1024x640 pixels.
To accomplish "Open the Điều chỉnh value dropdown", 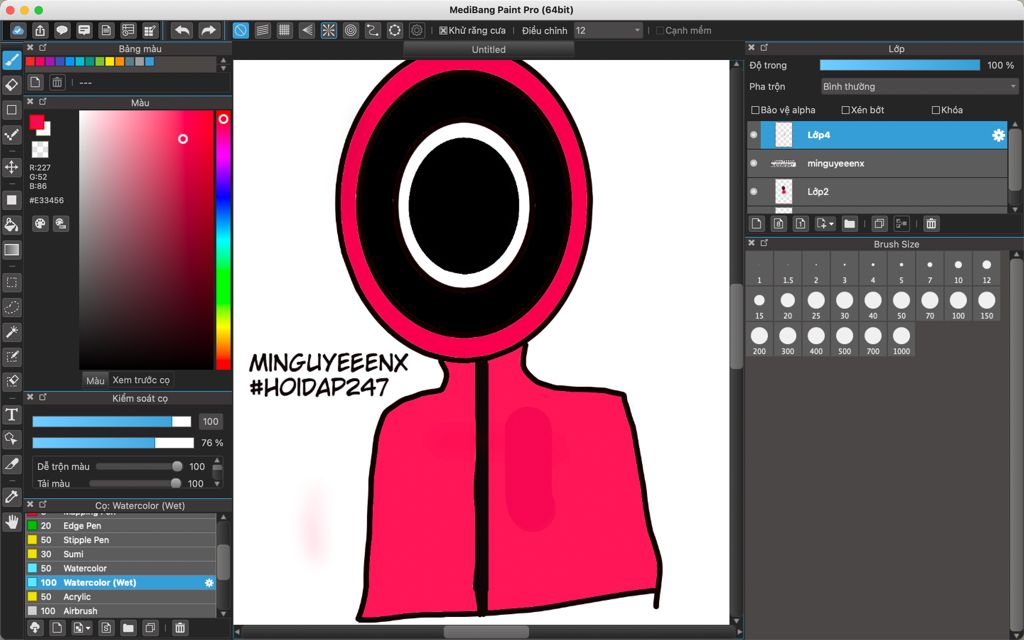I will (x=608, y=31).
